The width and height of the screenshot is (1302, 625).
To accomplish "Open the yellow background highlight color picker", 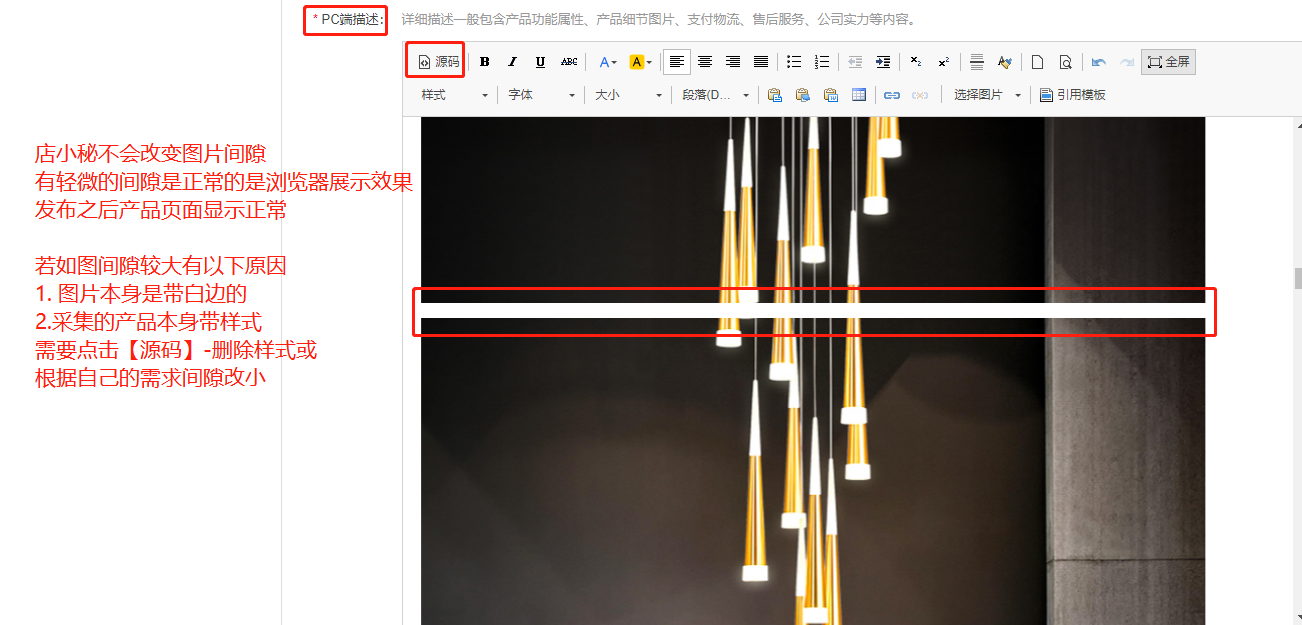I will pyautogui.click(x=640, y=62).
